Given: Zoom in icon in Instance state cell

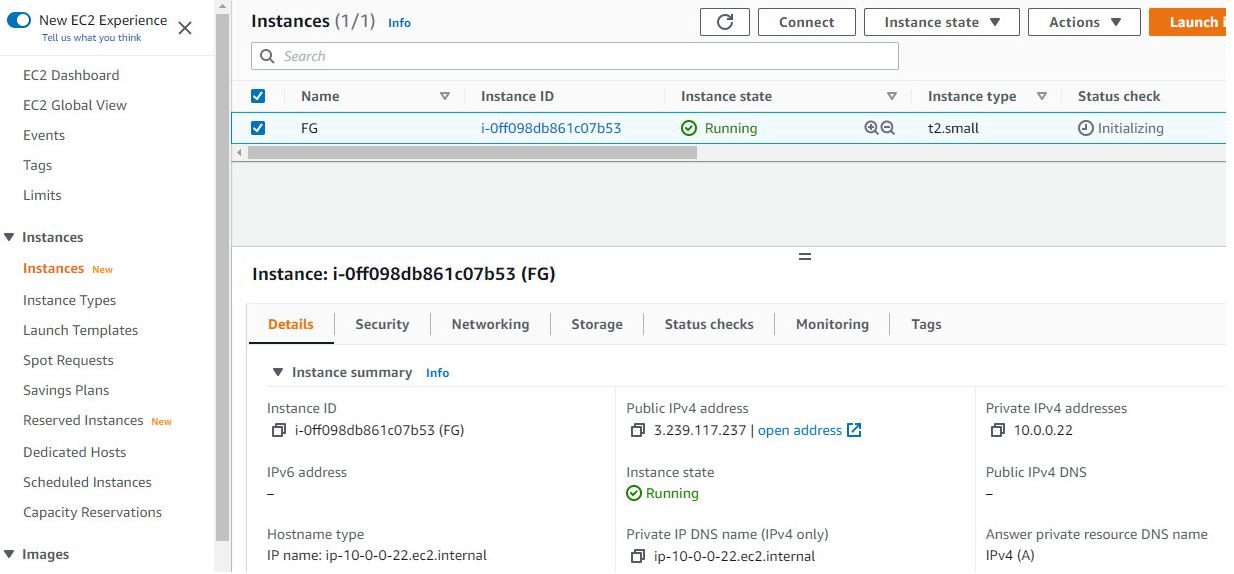Looking at the screenshot, I should [x=872, y=128].
